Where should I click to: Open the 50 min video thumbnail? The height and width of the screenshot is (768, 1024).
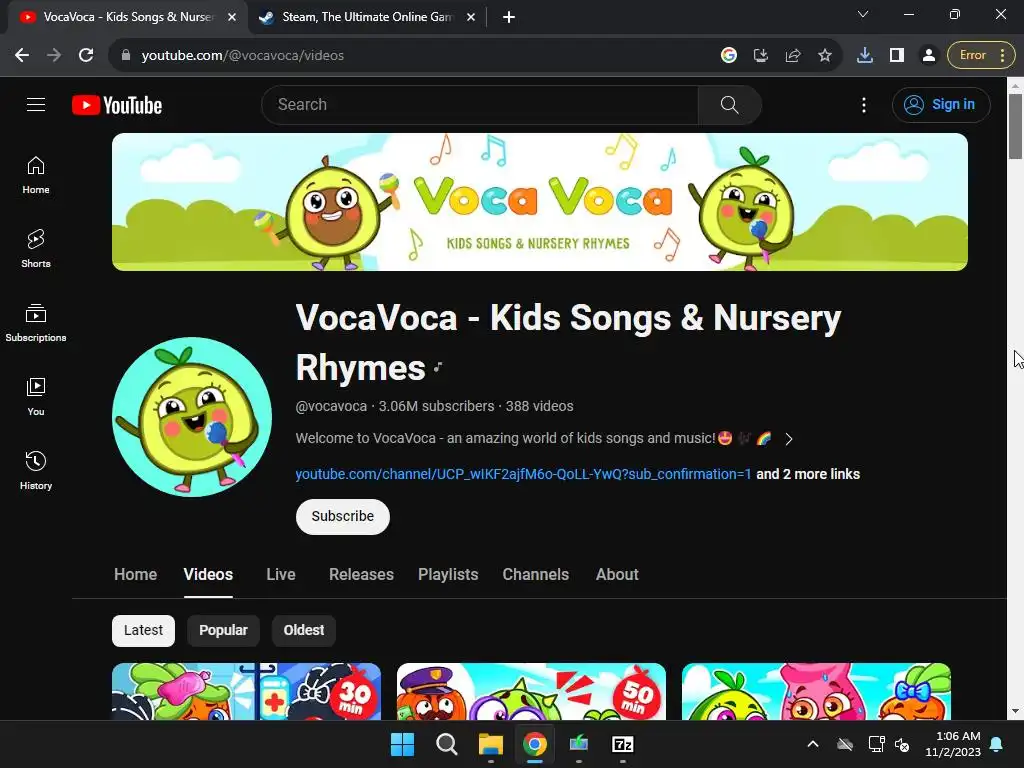(x=531, y=692)
